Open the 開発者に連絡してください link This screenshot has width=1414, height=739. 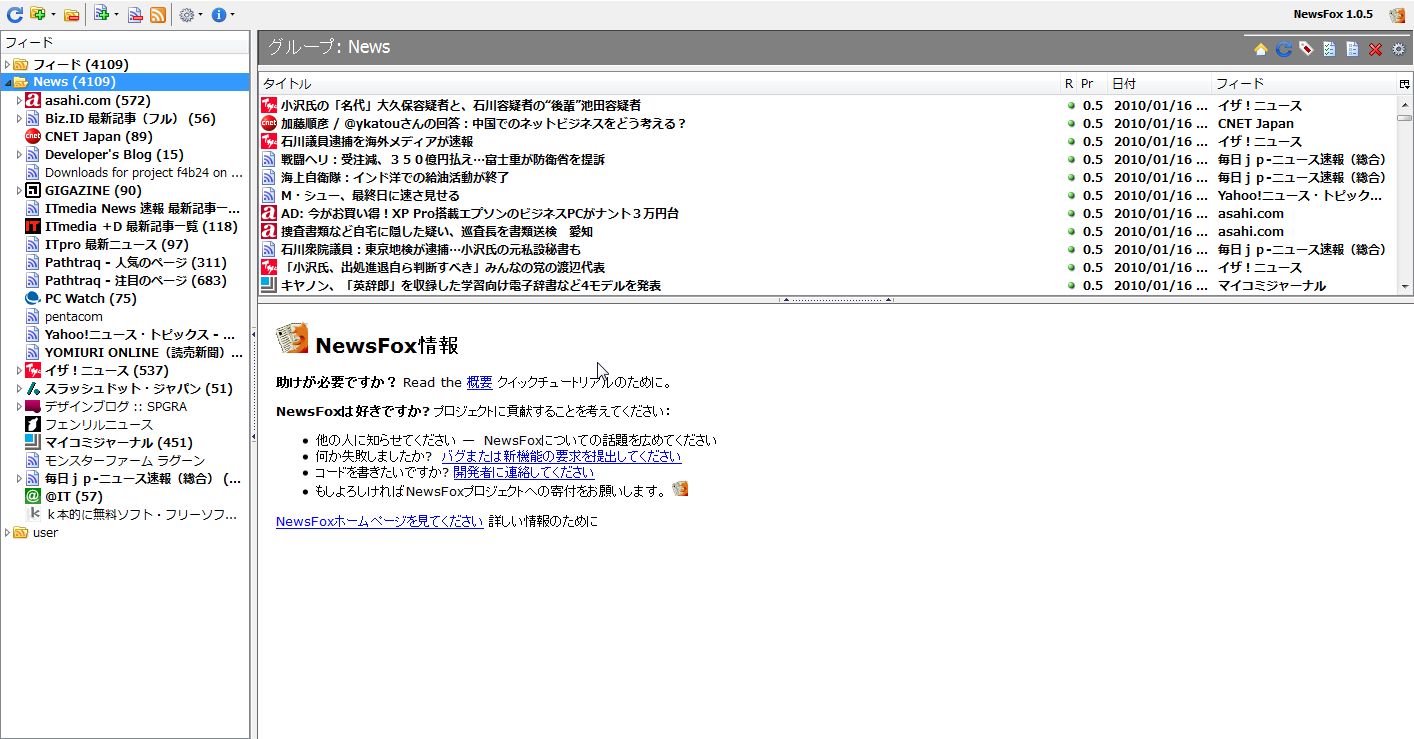[x=524, y=472]
